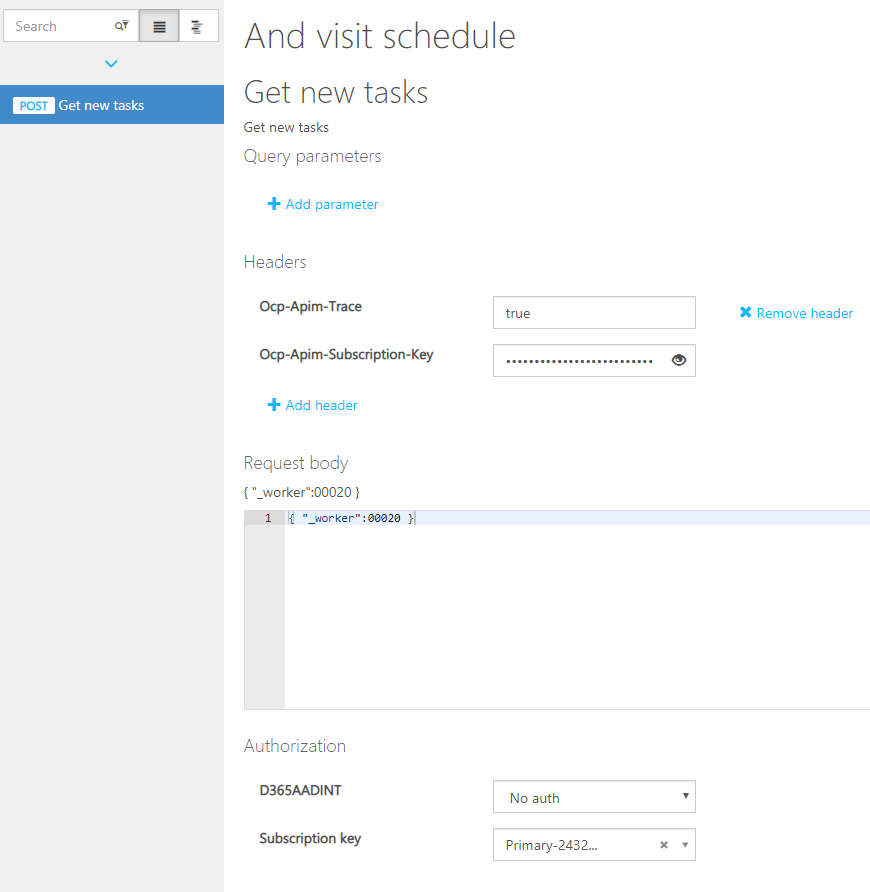This screenshot has width=870, height=892.
Task: Click the POST method badge
Action: (34, 106)
